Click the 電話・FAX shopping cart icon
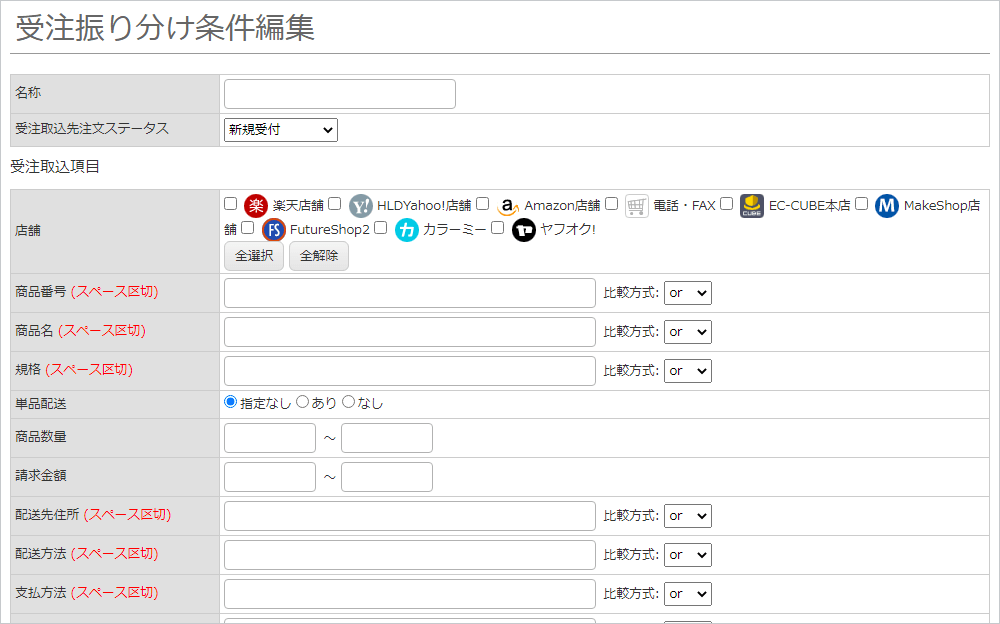1000x624 pixels. click(637, 206)
